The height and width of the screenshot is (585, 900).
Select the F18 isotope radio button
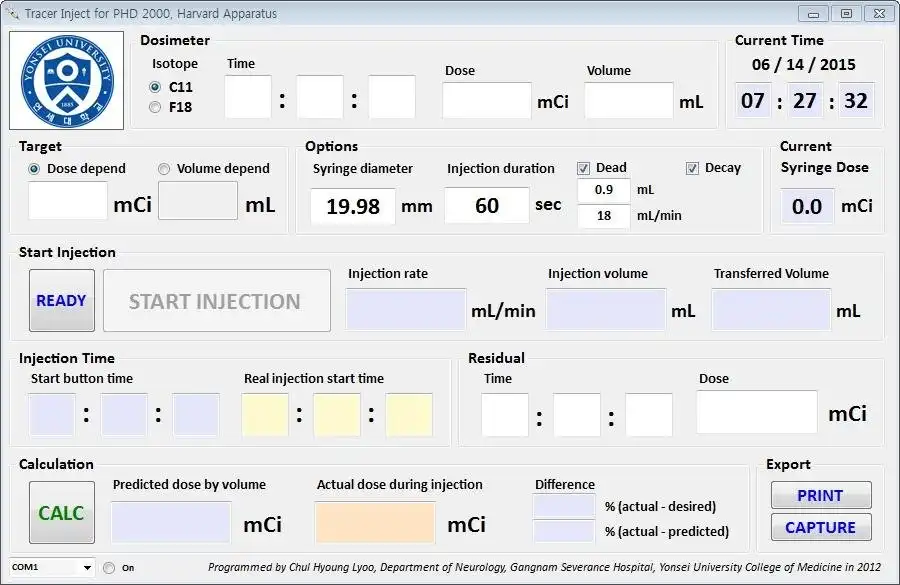(x=155, y=107)
